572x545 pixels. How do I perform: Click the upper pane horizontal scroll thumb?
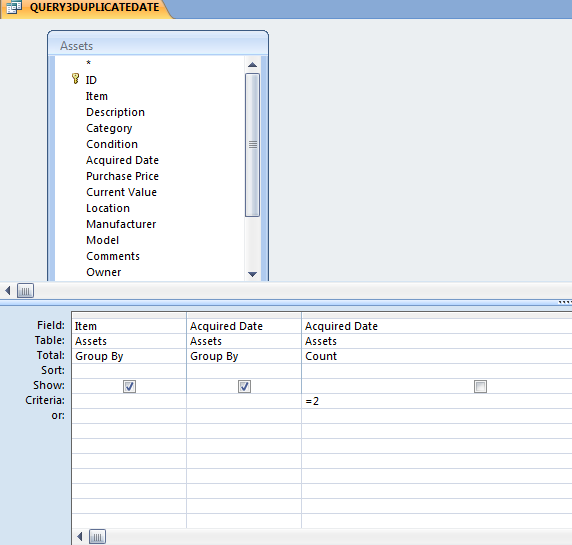[x=25, y=291]
